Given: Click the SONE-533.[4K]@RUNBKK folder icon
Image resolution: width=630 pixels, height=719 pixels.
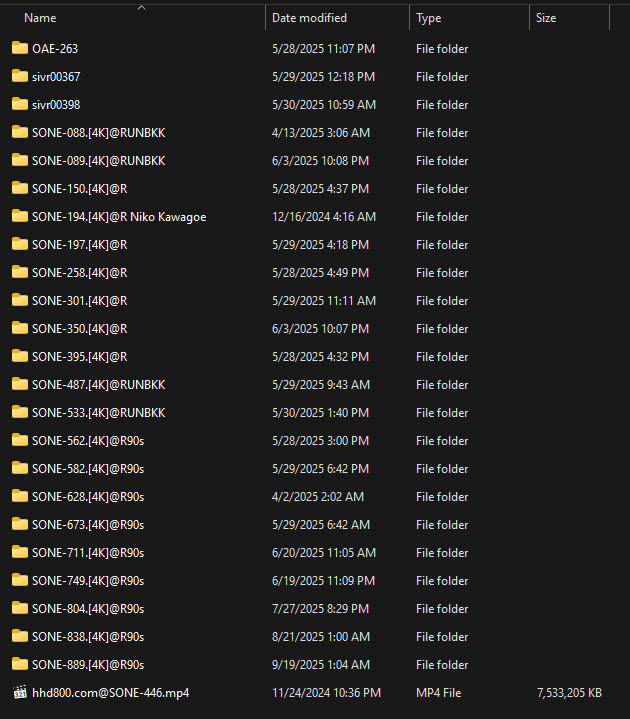Looking at the screenshot, I should coord(20,411).
